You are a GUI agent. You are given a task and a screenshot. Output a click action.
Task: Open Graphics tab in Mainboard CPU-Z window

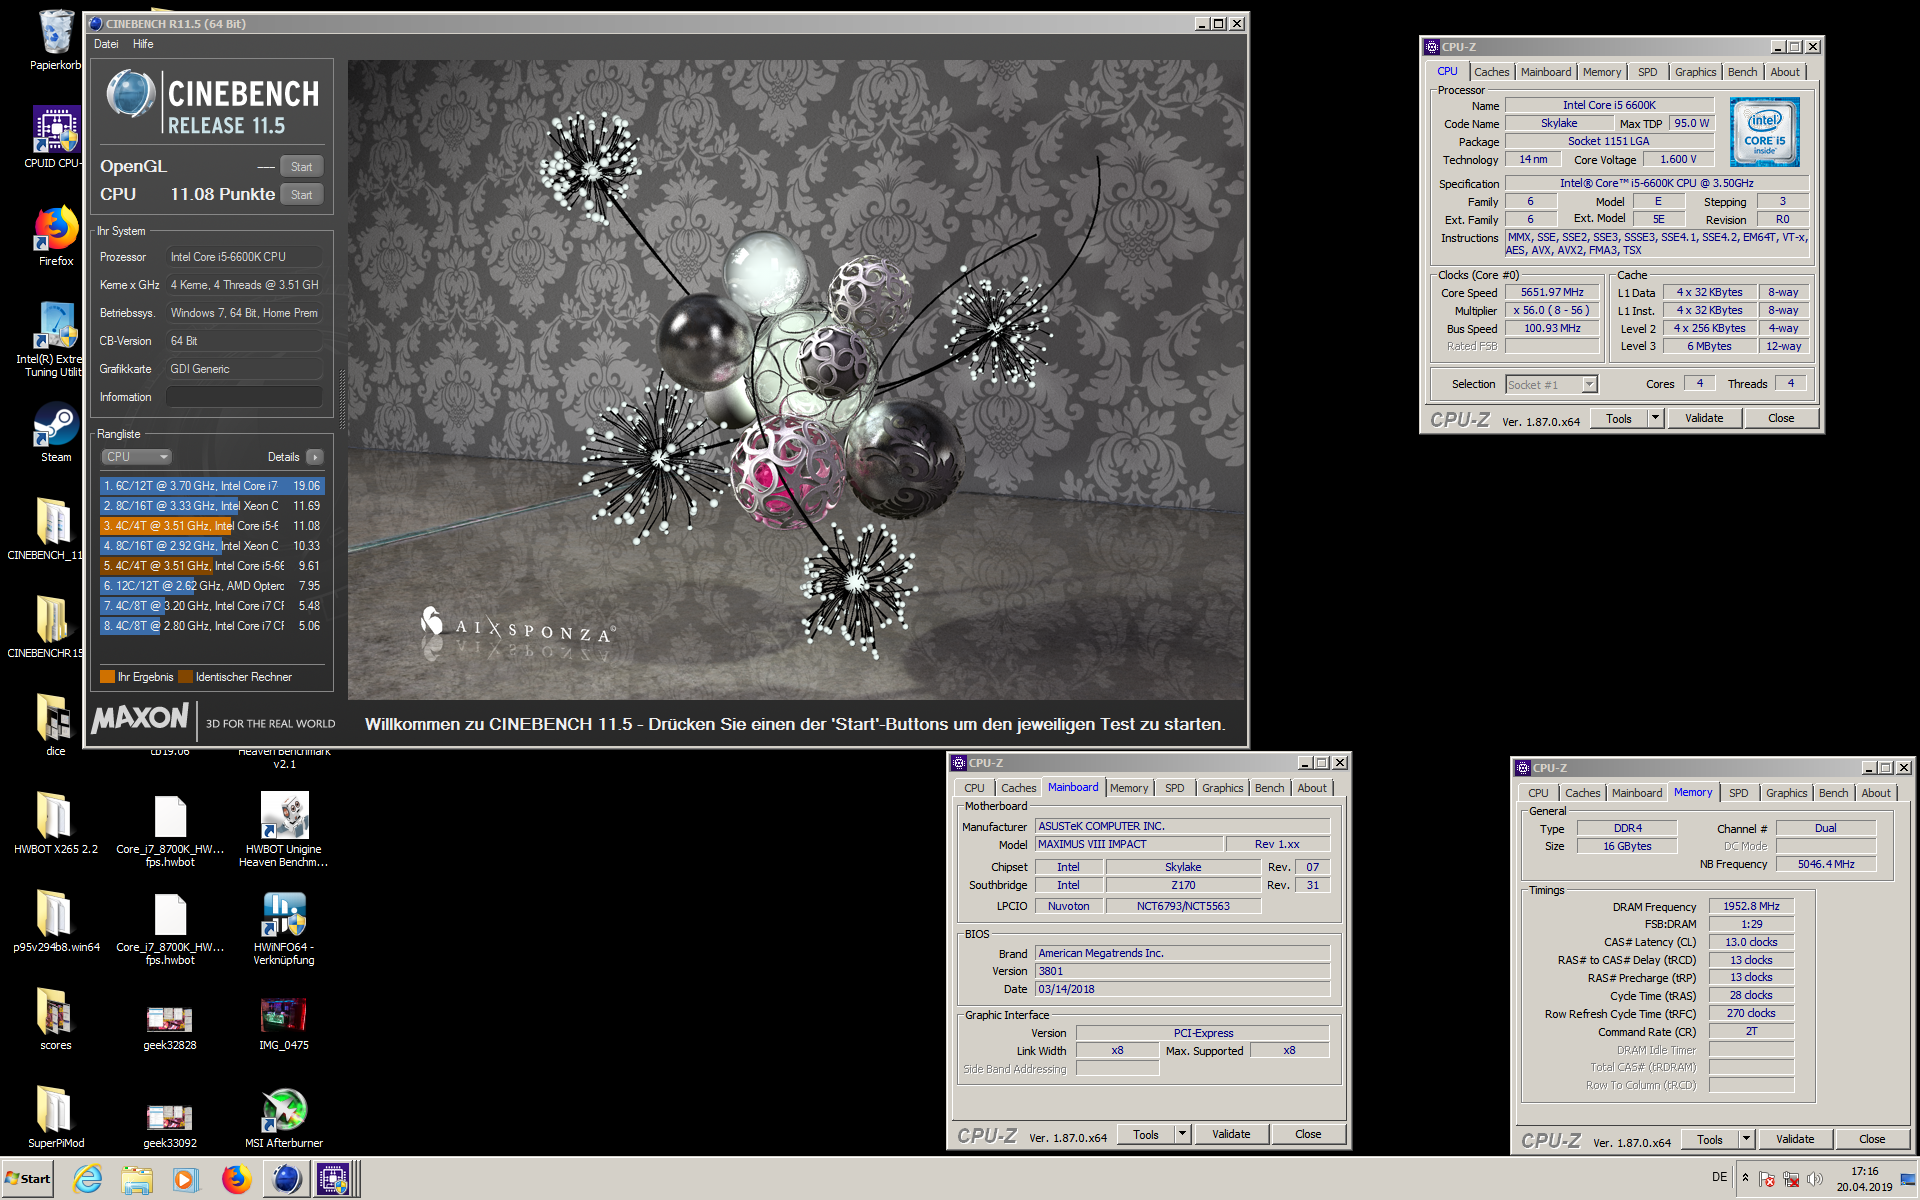click(1222, 788)
